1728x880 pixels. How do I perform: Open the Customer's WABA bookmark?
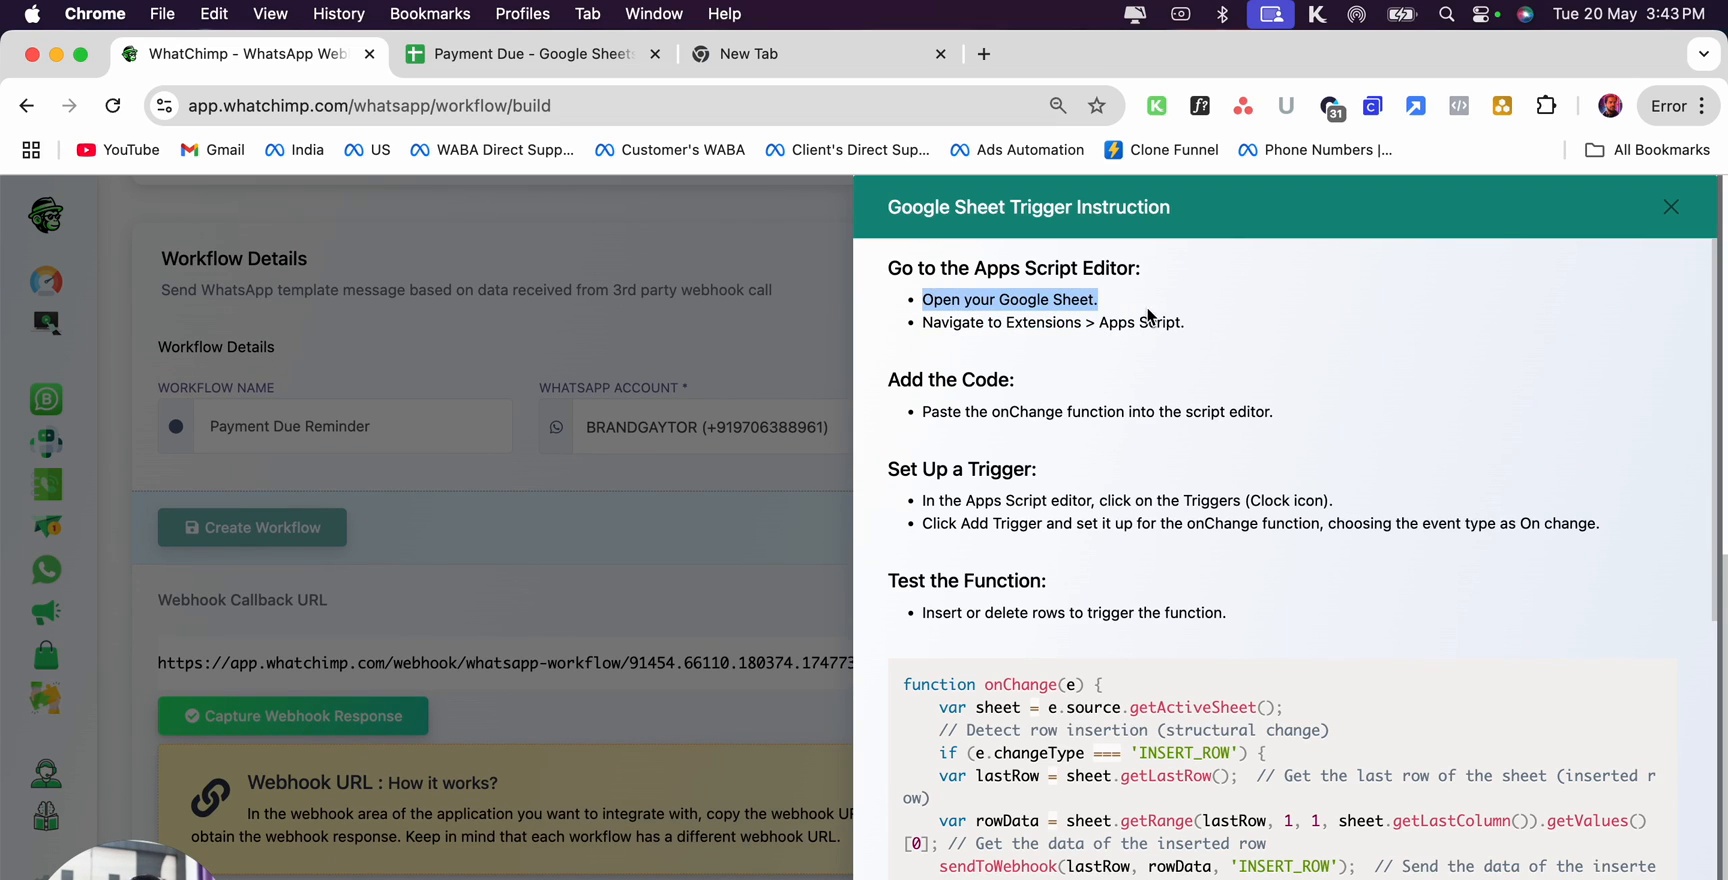tap(669, 150)
